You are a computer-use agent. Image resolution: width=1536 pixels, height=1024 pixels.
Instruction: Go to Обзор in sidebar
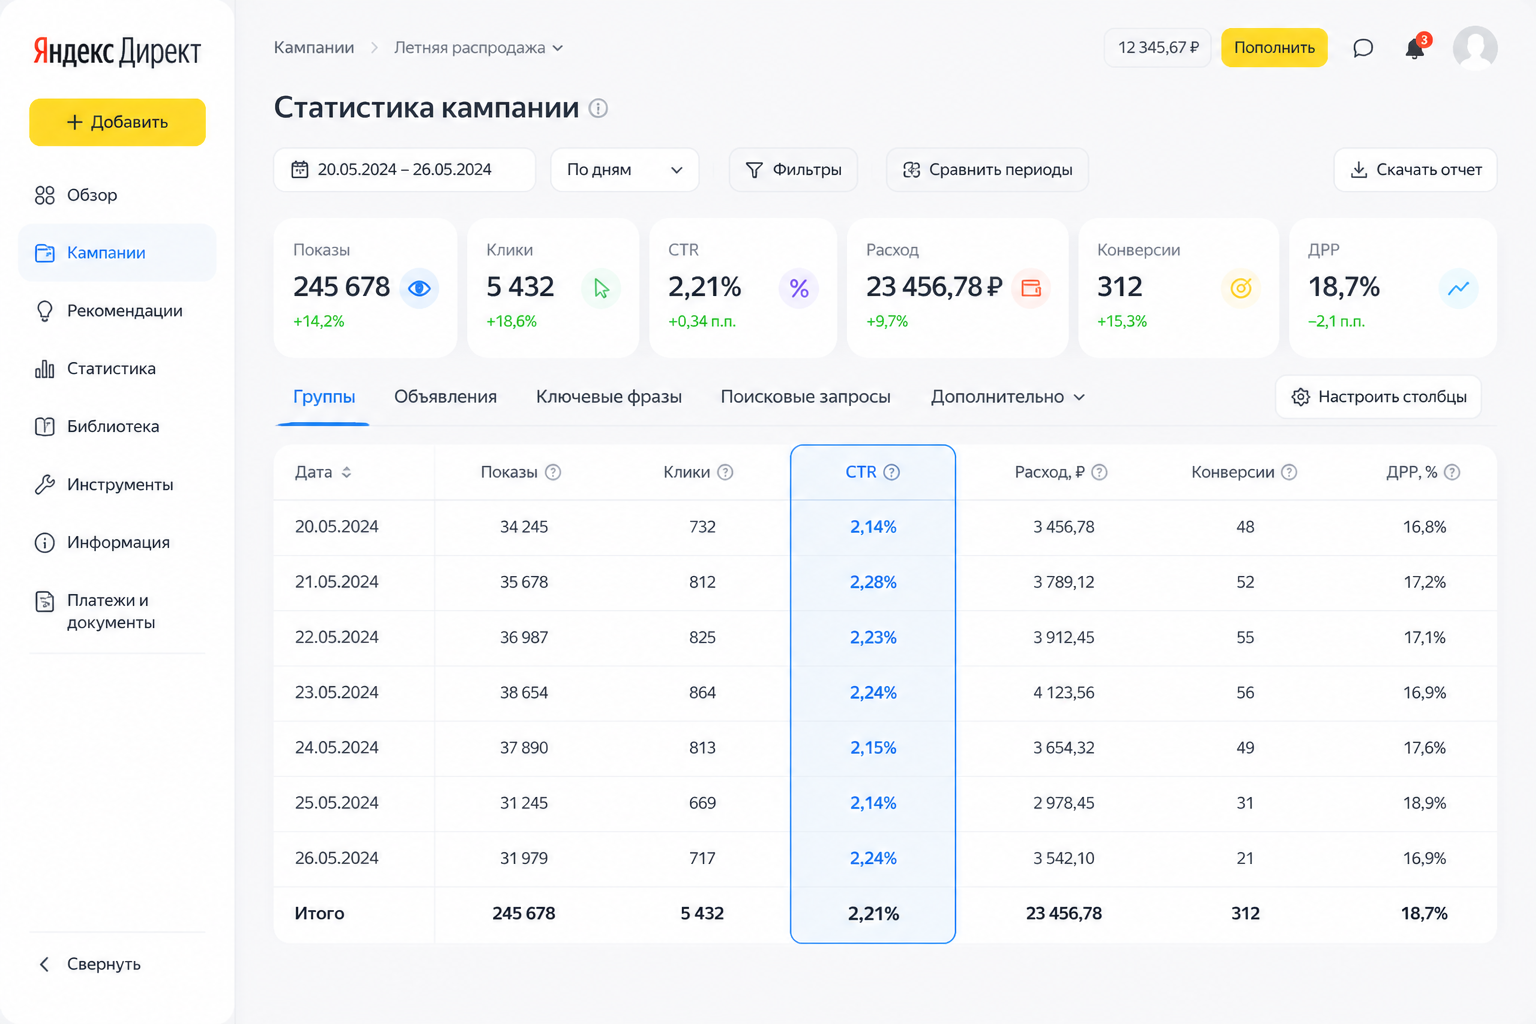point(117,195)
